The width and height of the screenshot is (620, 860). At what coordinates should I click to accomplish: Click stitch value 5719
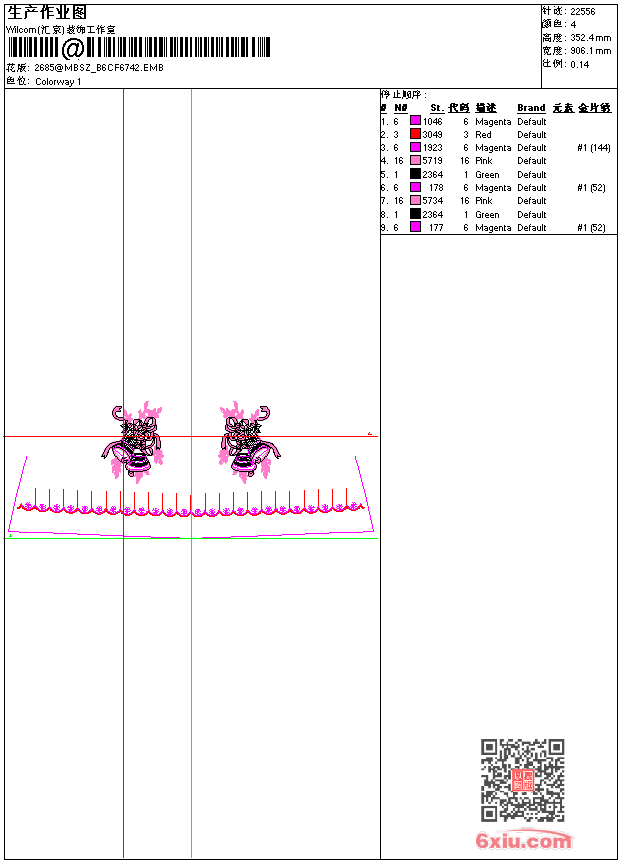pos(432,161)
